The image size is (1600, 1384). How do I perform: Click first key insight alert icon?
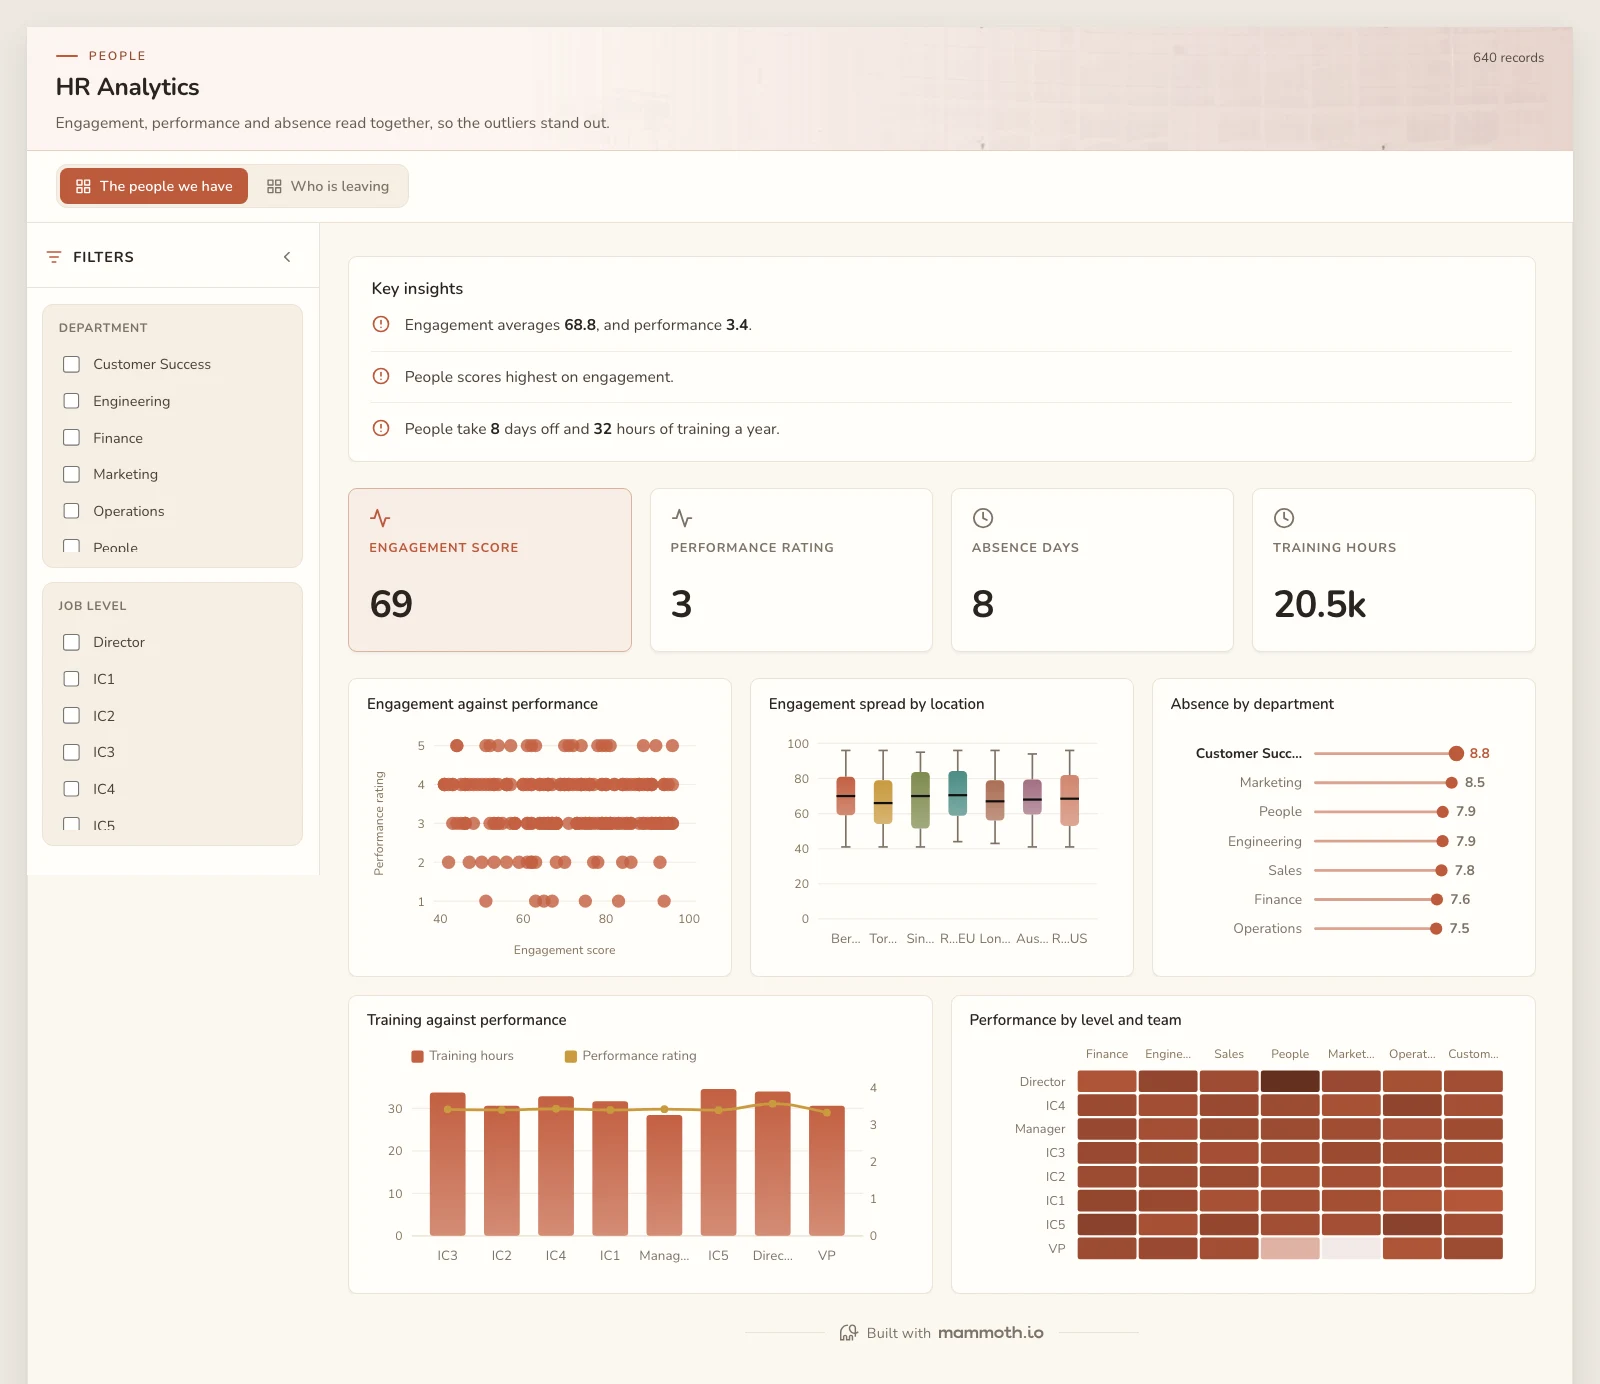click(x=381, y=324)
